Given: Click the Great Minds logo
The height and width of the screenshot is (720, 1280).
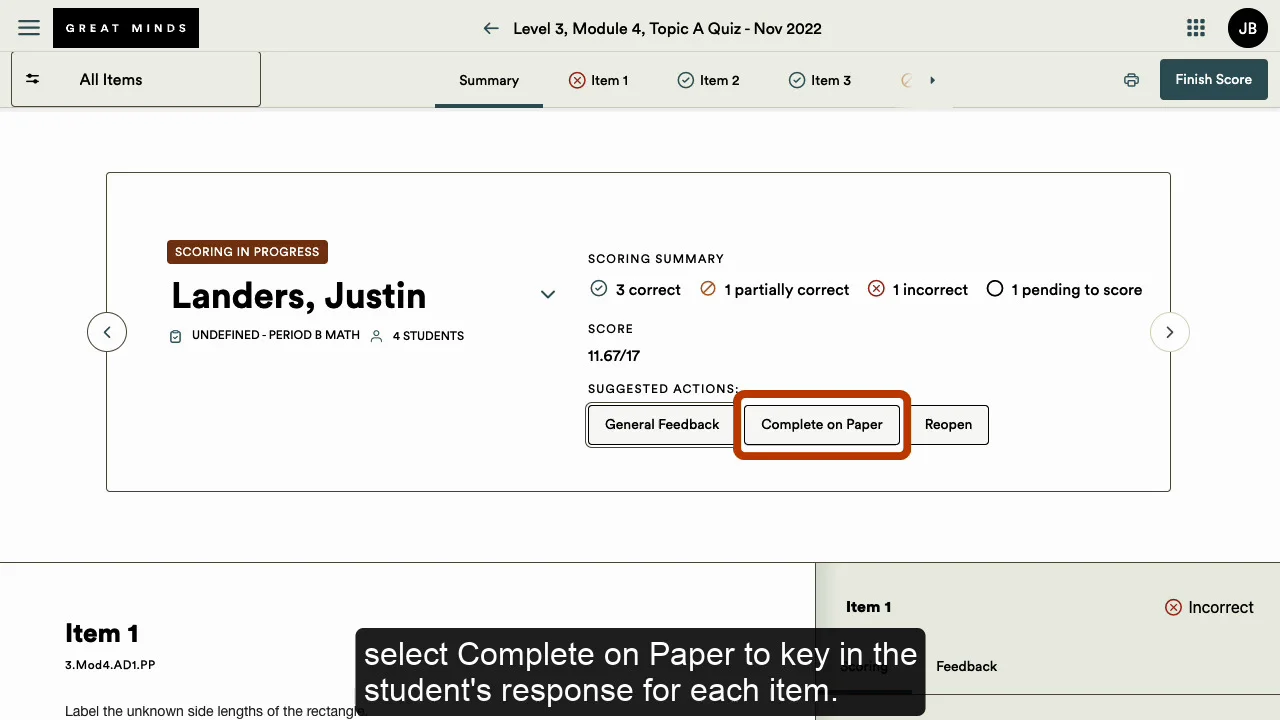Looking at the screenshot, I should [126, 28].
